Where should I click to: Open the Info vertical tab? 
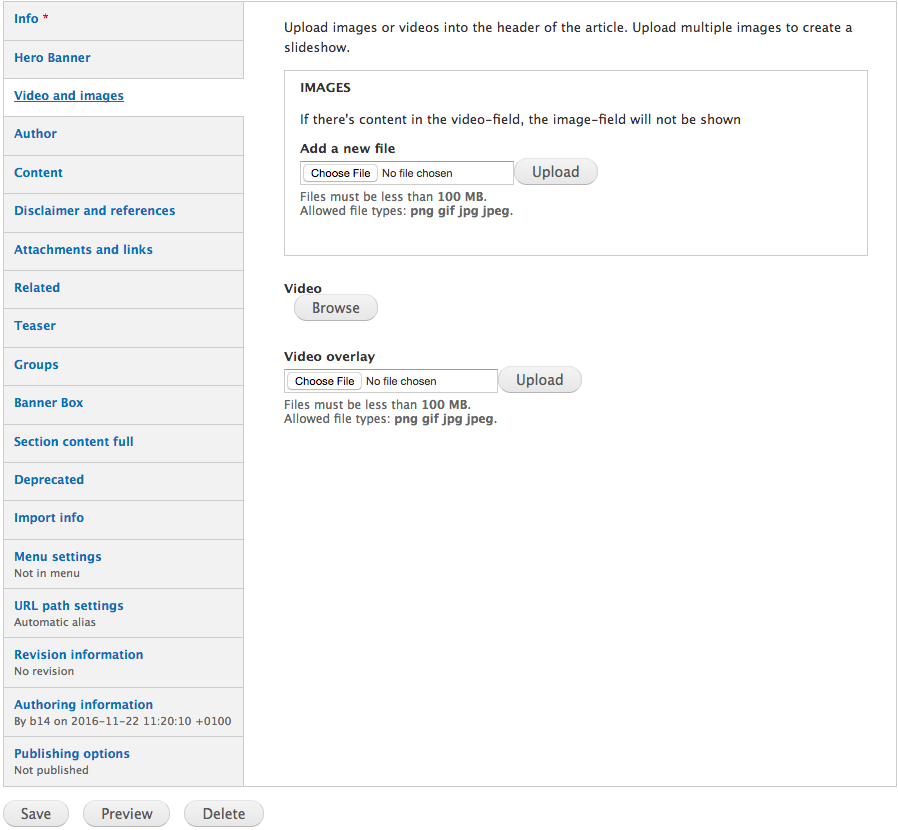pyautogui.click(x=26, y=19)
